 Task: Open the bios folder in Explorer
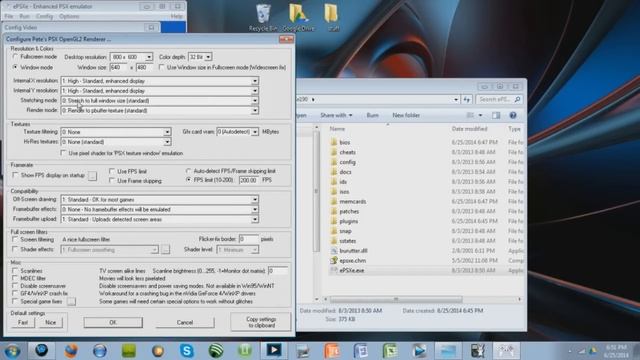(x=345, y=142)
